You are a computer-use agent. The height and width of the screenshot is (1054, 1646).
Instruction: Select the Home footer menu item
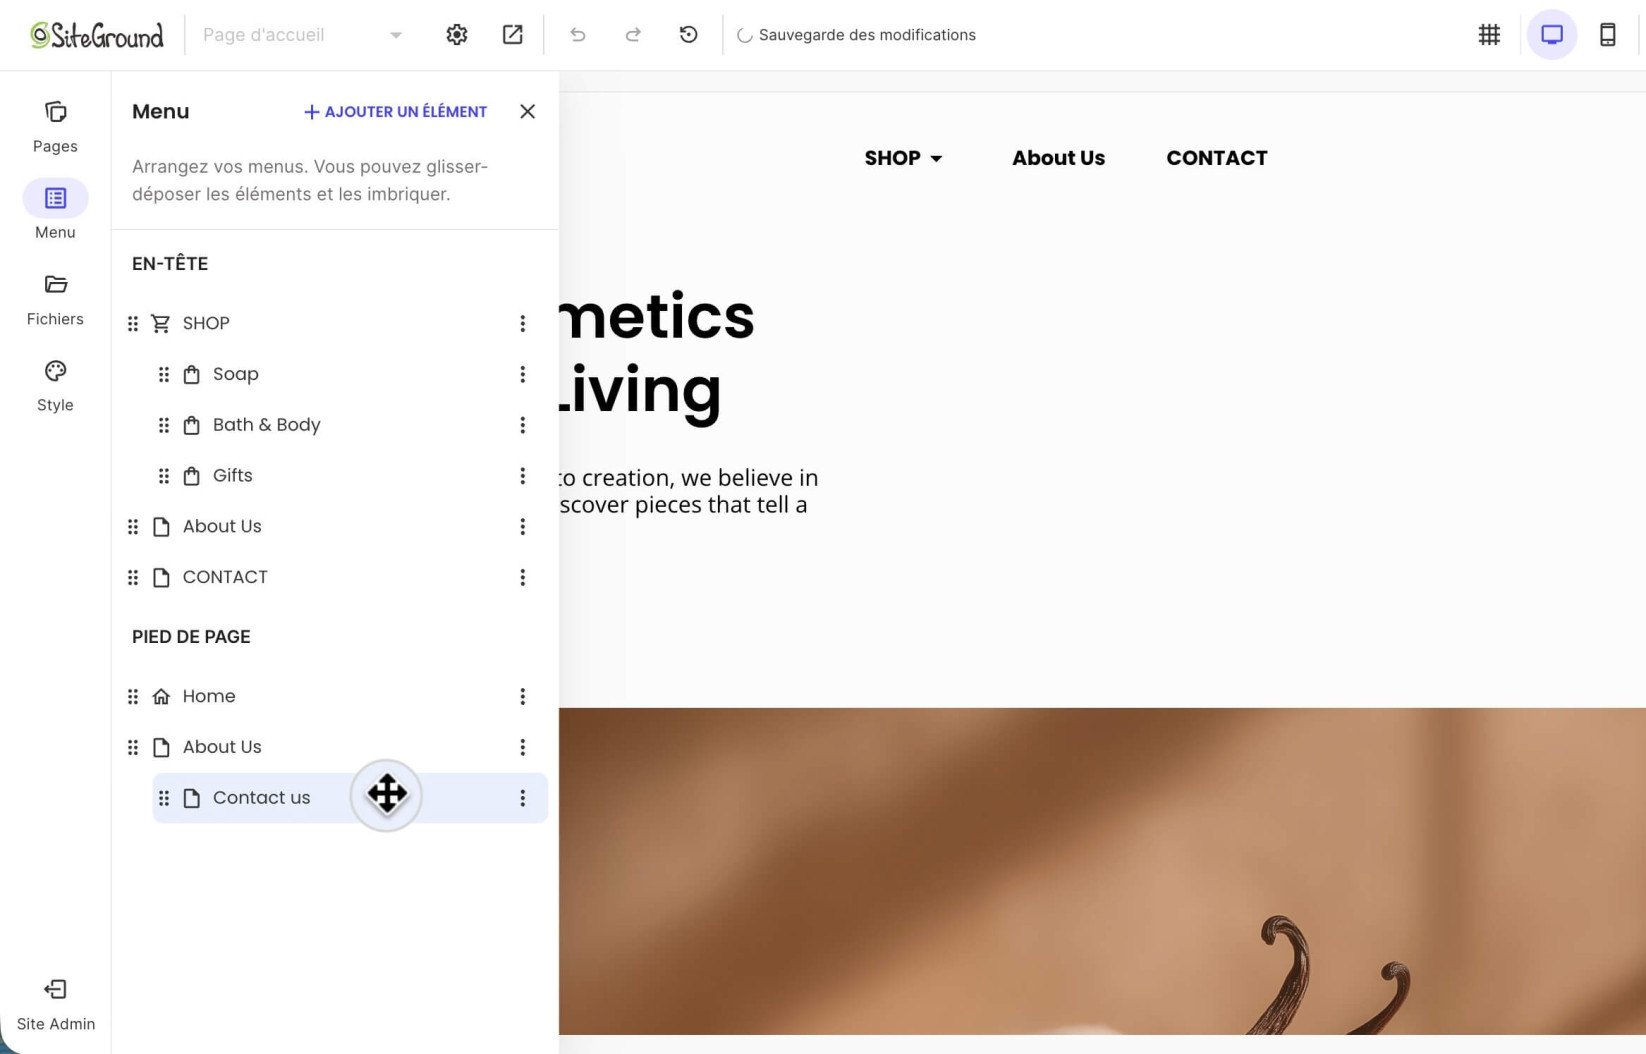(x=209, y=696)
